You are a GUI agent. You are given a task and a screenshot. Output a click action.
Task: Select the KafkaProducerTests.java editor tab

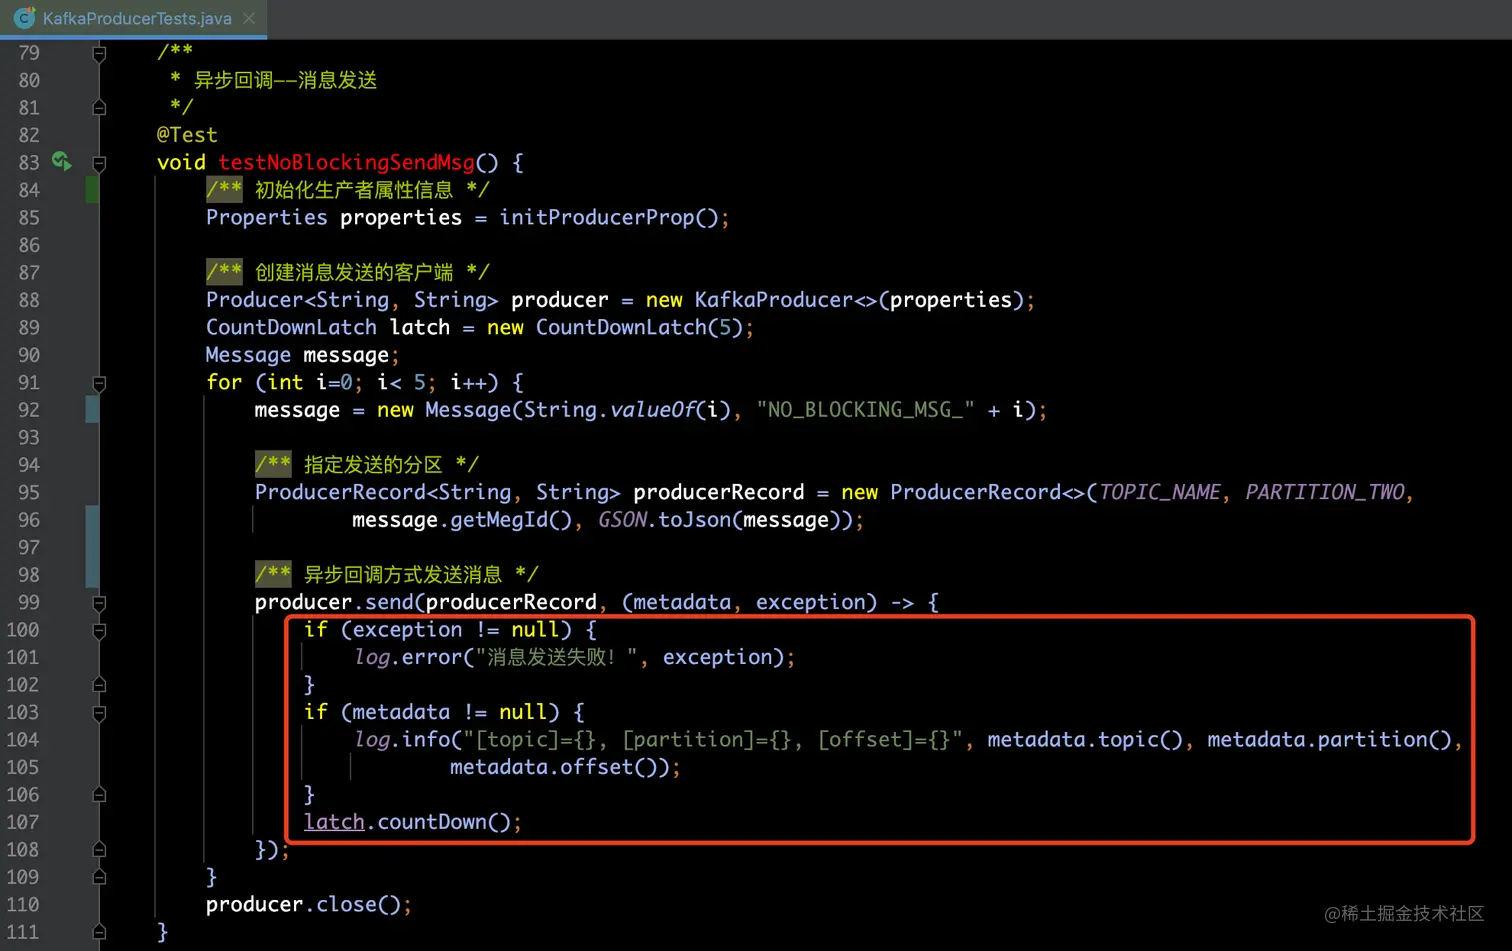pyautogui.click(x=133, y=18)
